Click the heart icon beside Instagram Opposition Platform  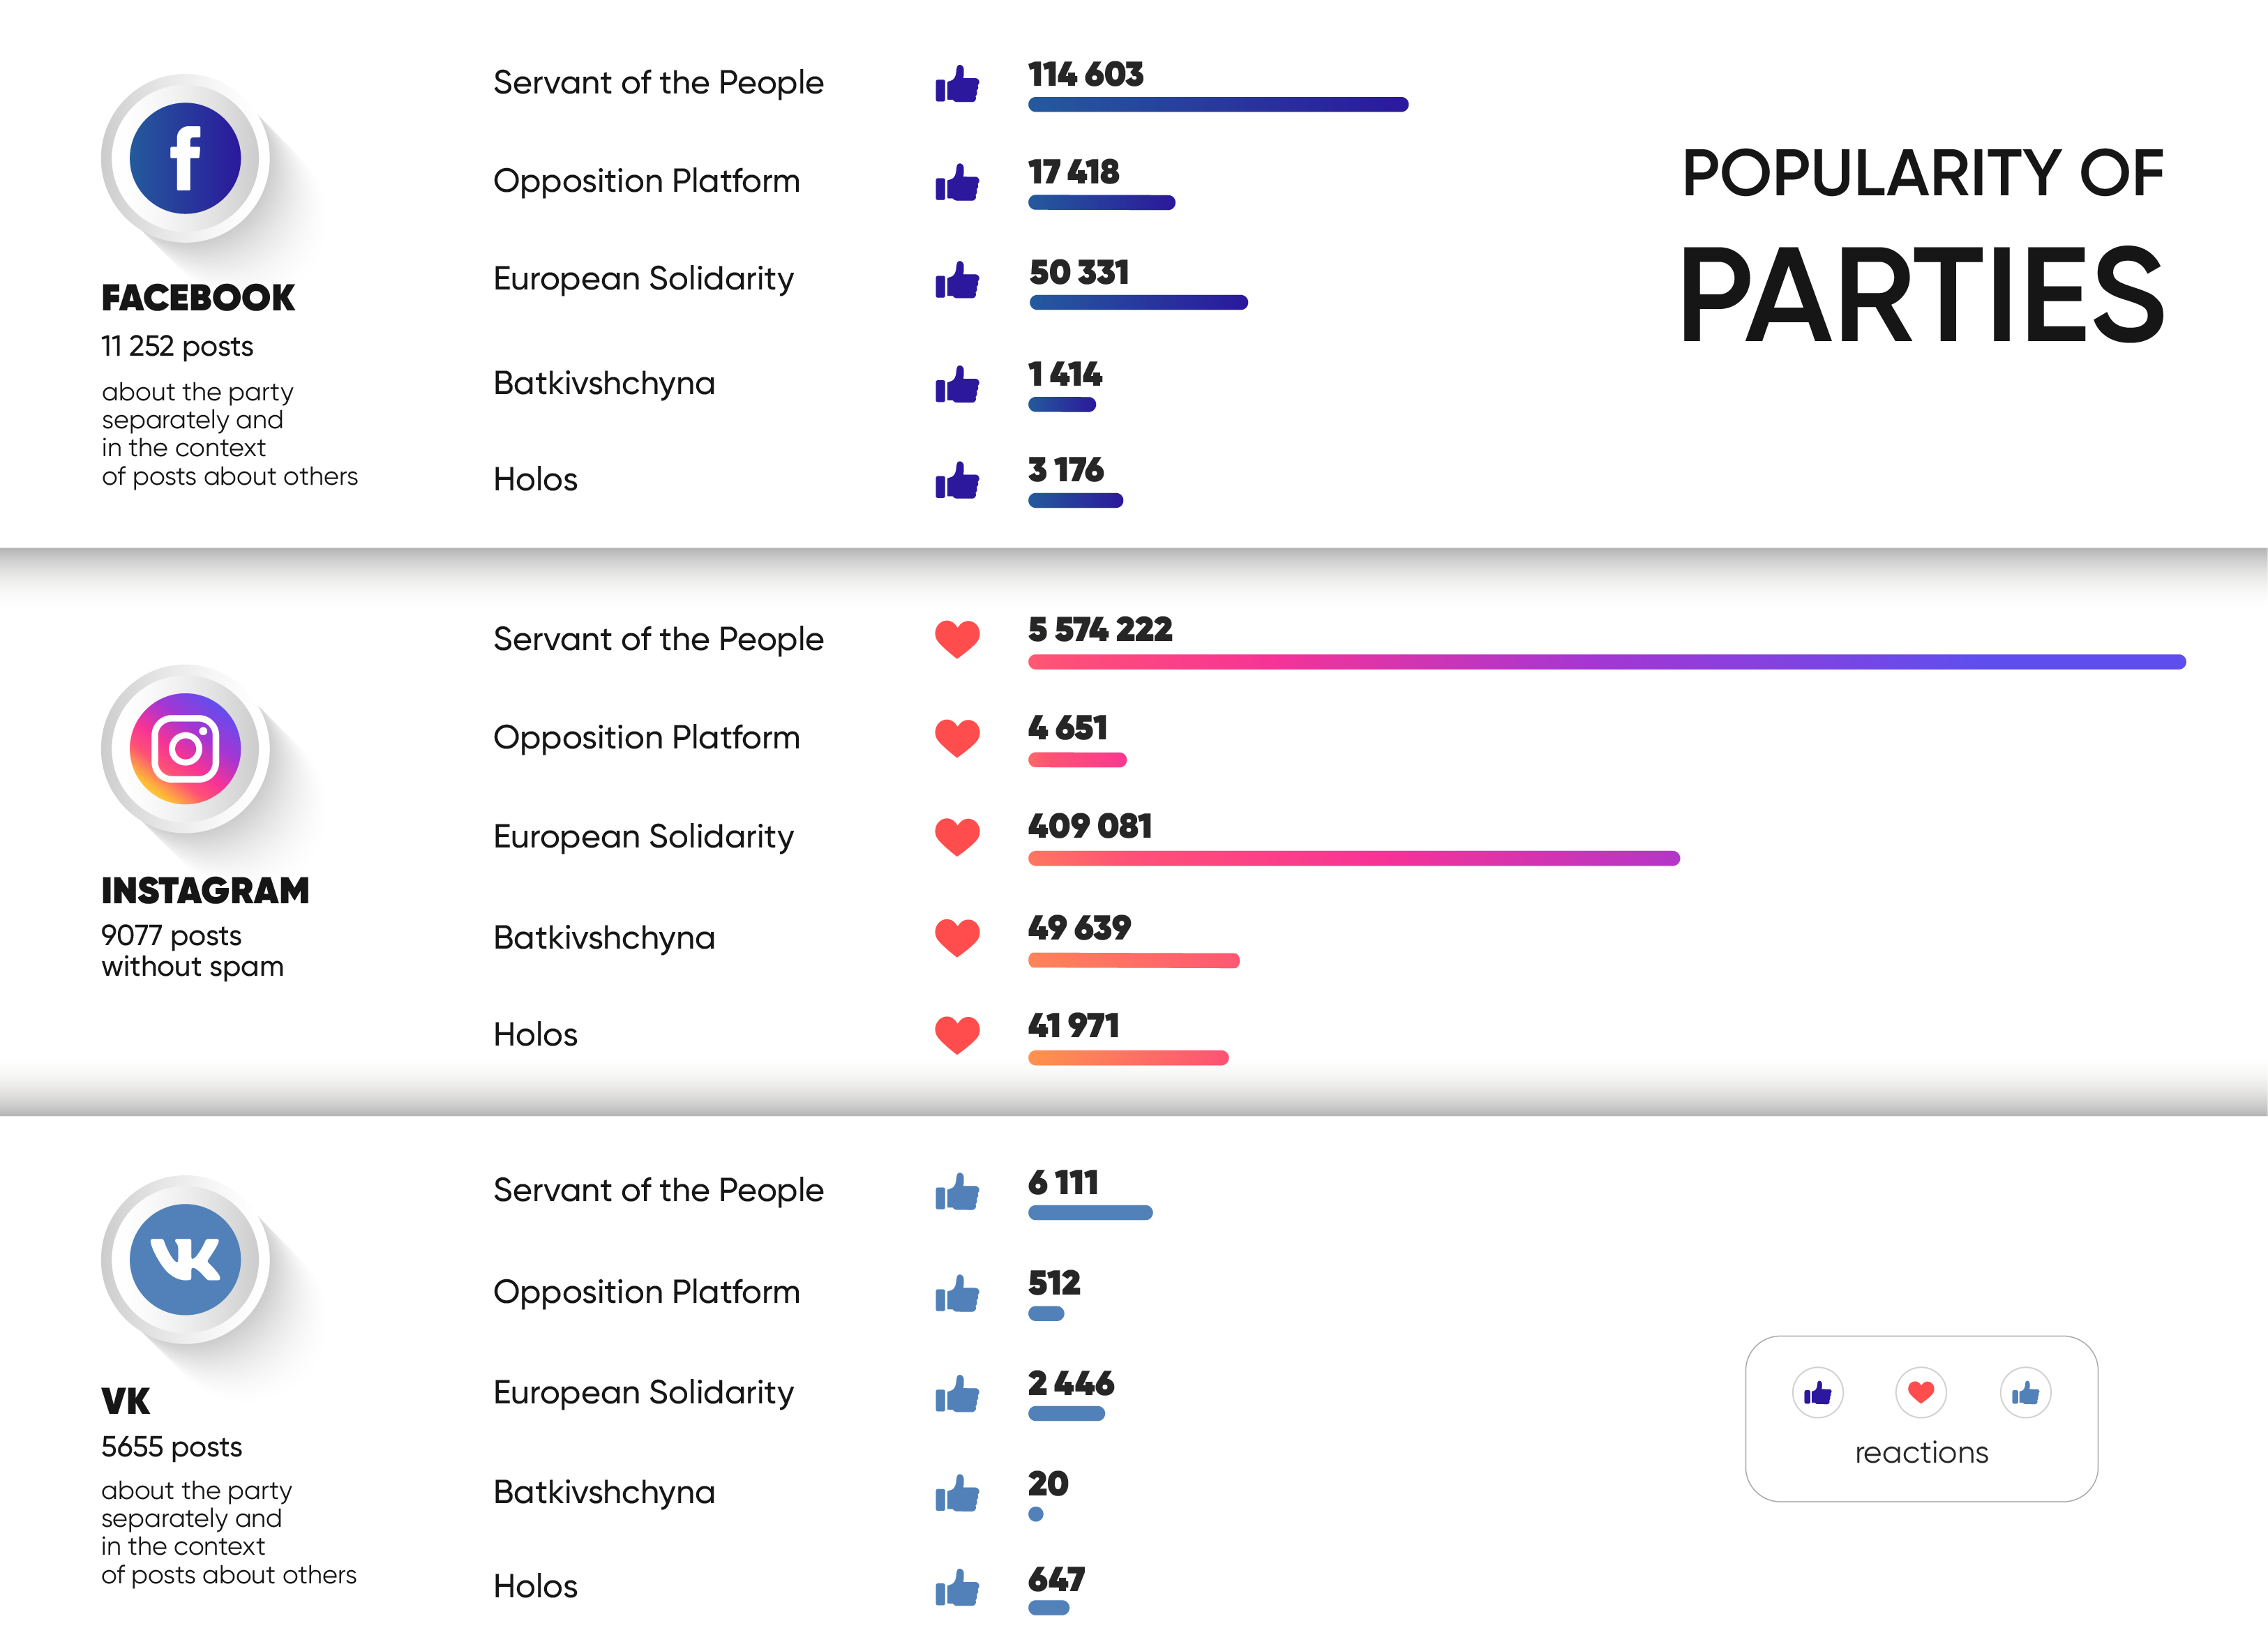[x=957, y=738]
